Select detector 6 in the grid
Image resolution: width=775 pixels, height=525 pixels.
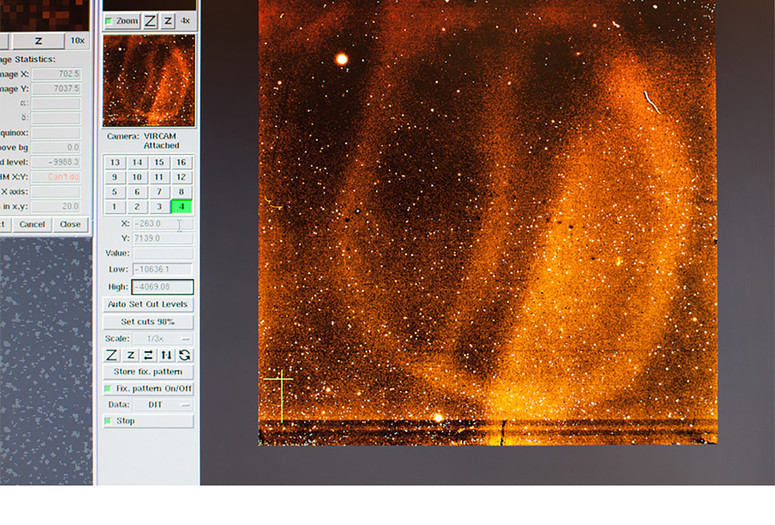coord(137,192)
